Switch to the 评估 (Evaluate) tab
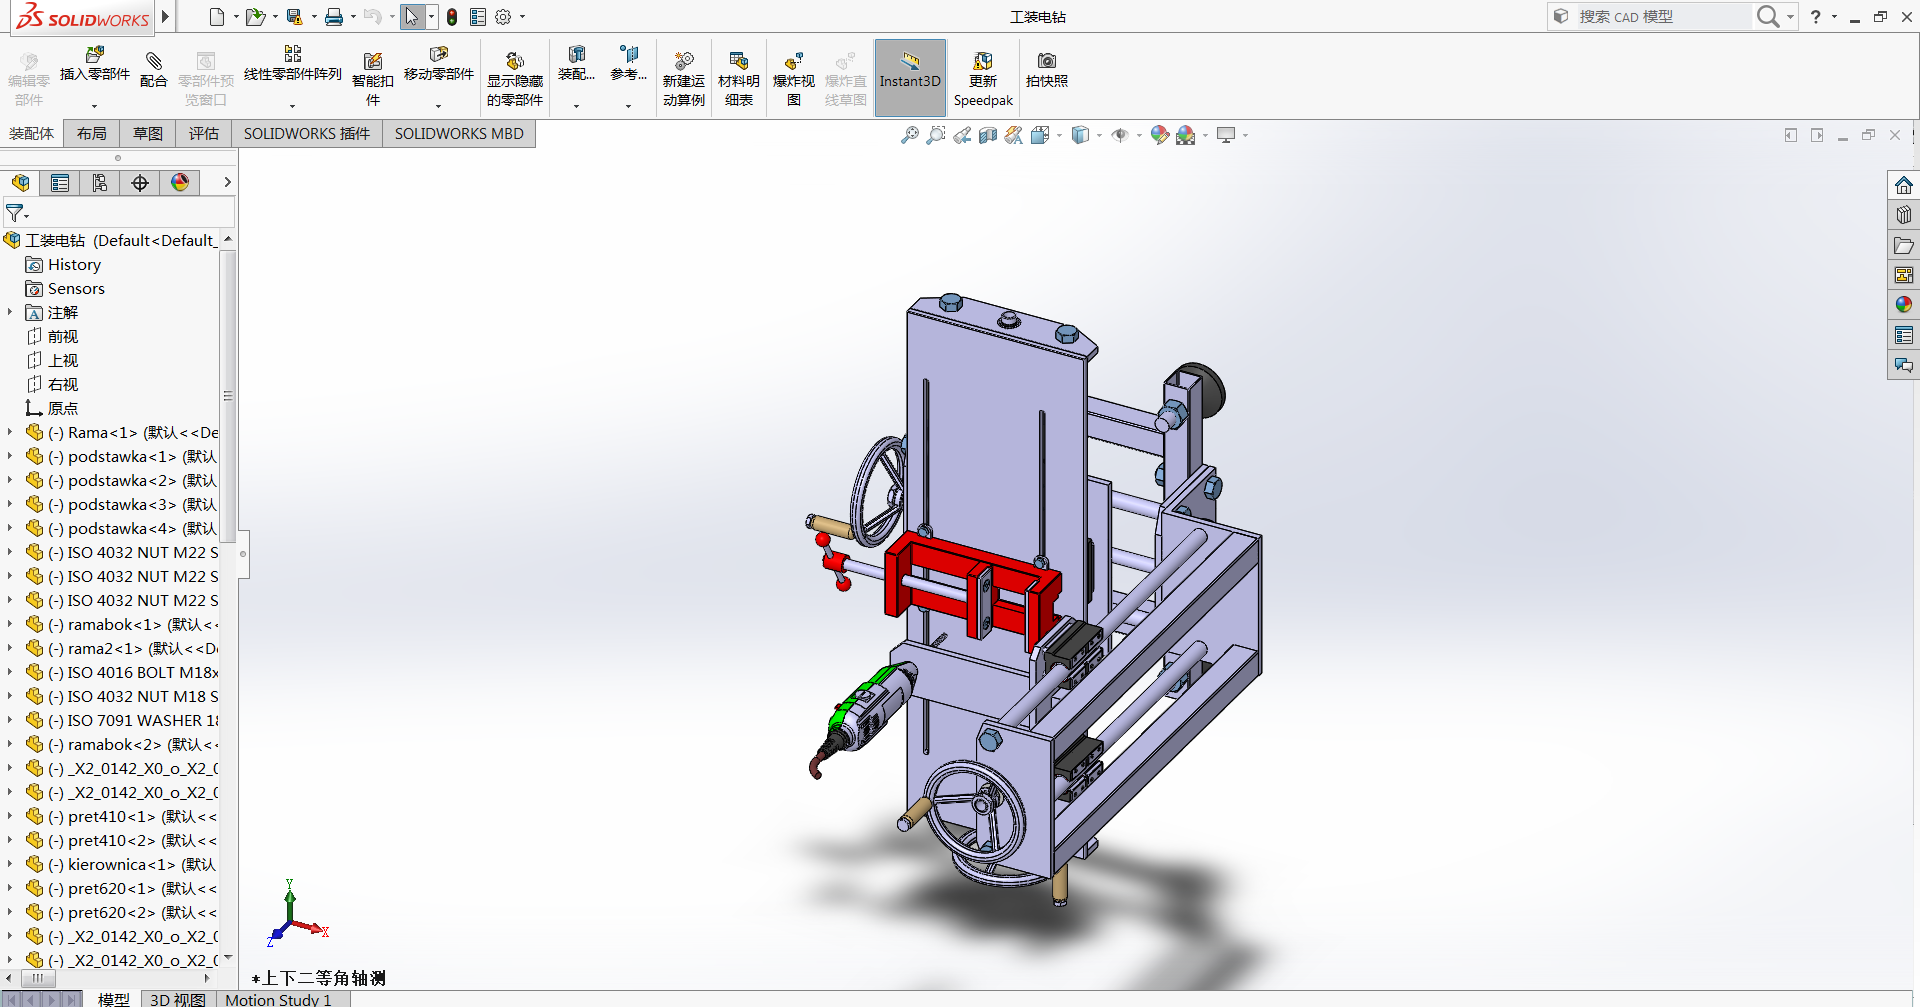This screenshot has width=1920, height=1007. click(x=203, y=134)
